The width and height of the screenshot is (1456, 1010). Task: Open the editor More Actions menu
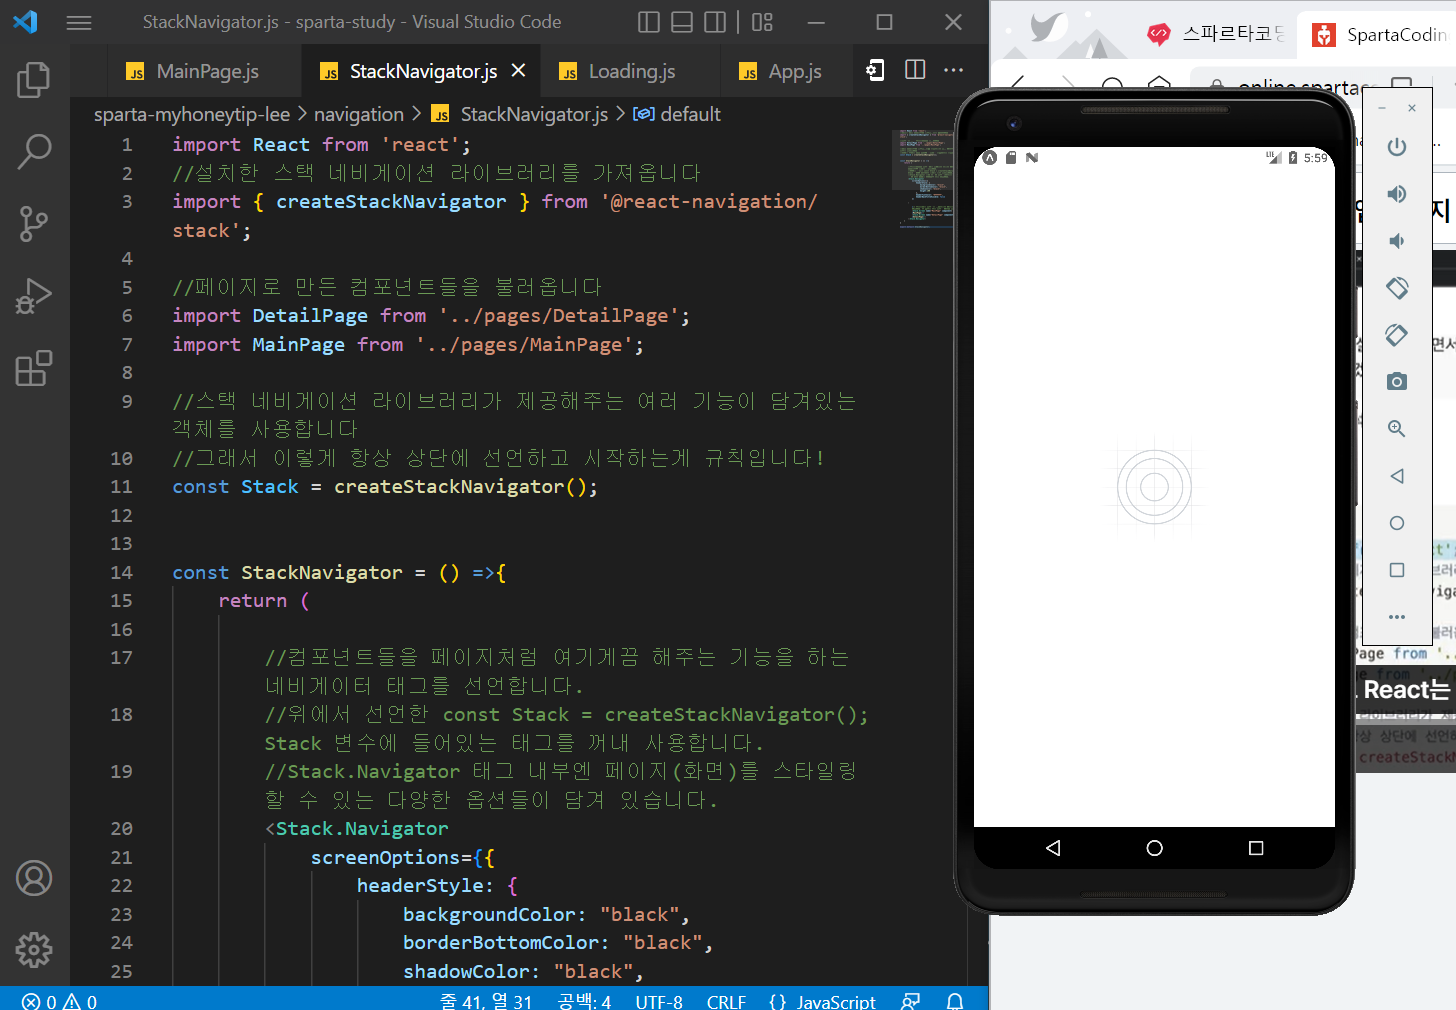954,70
